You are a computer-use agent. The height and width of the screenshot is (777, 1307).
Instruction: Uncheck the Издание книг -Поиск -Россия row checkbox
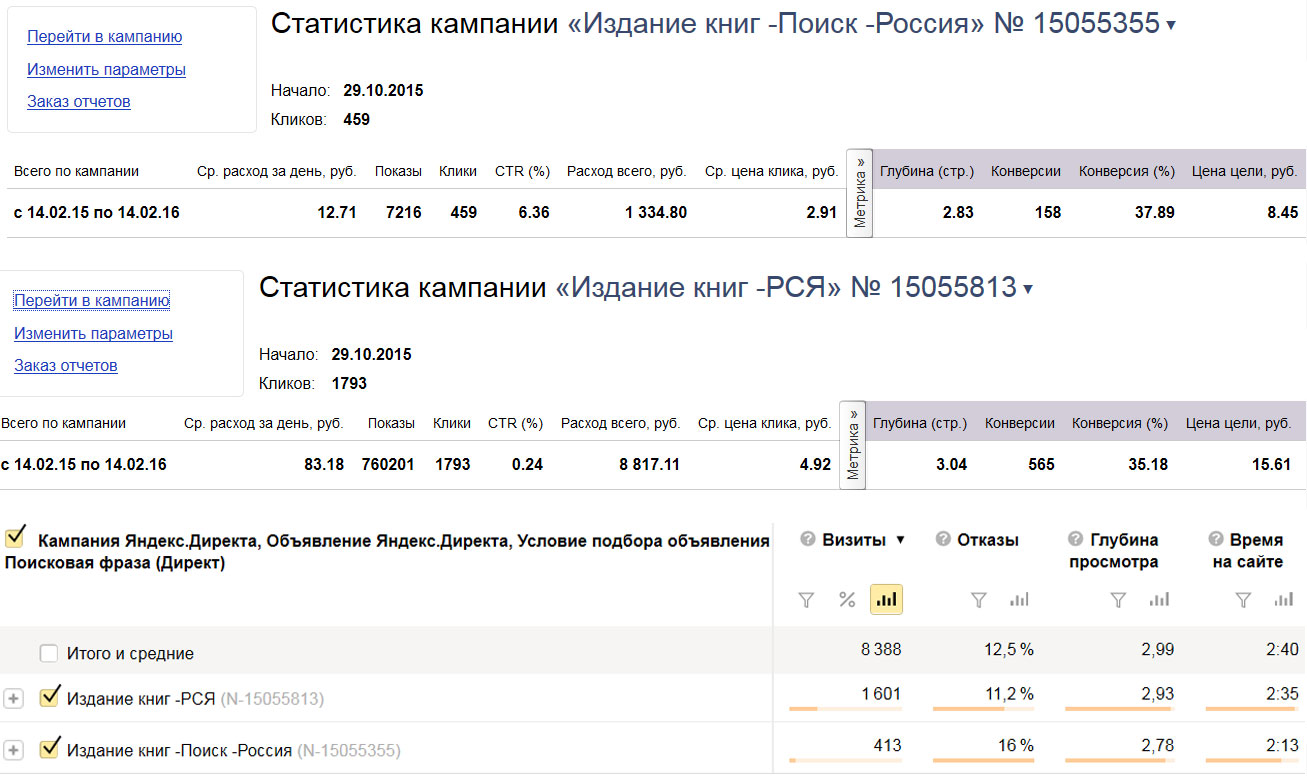point(49,749)
